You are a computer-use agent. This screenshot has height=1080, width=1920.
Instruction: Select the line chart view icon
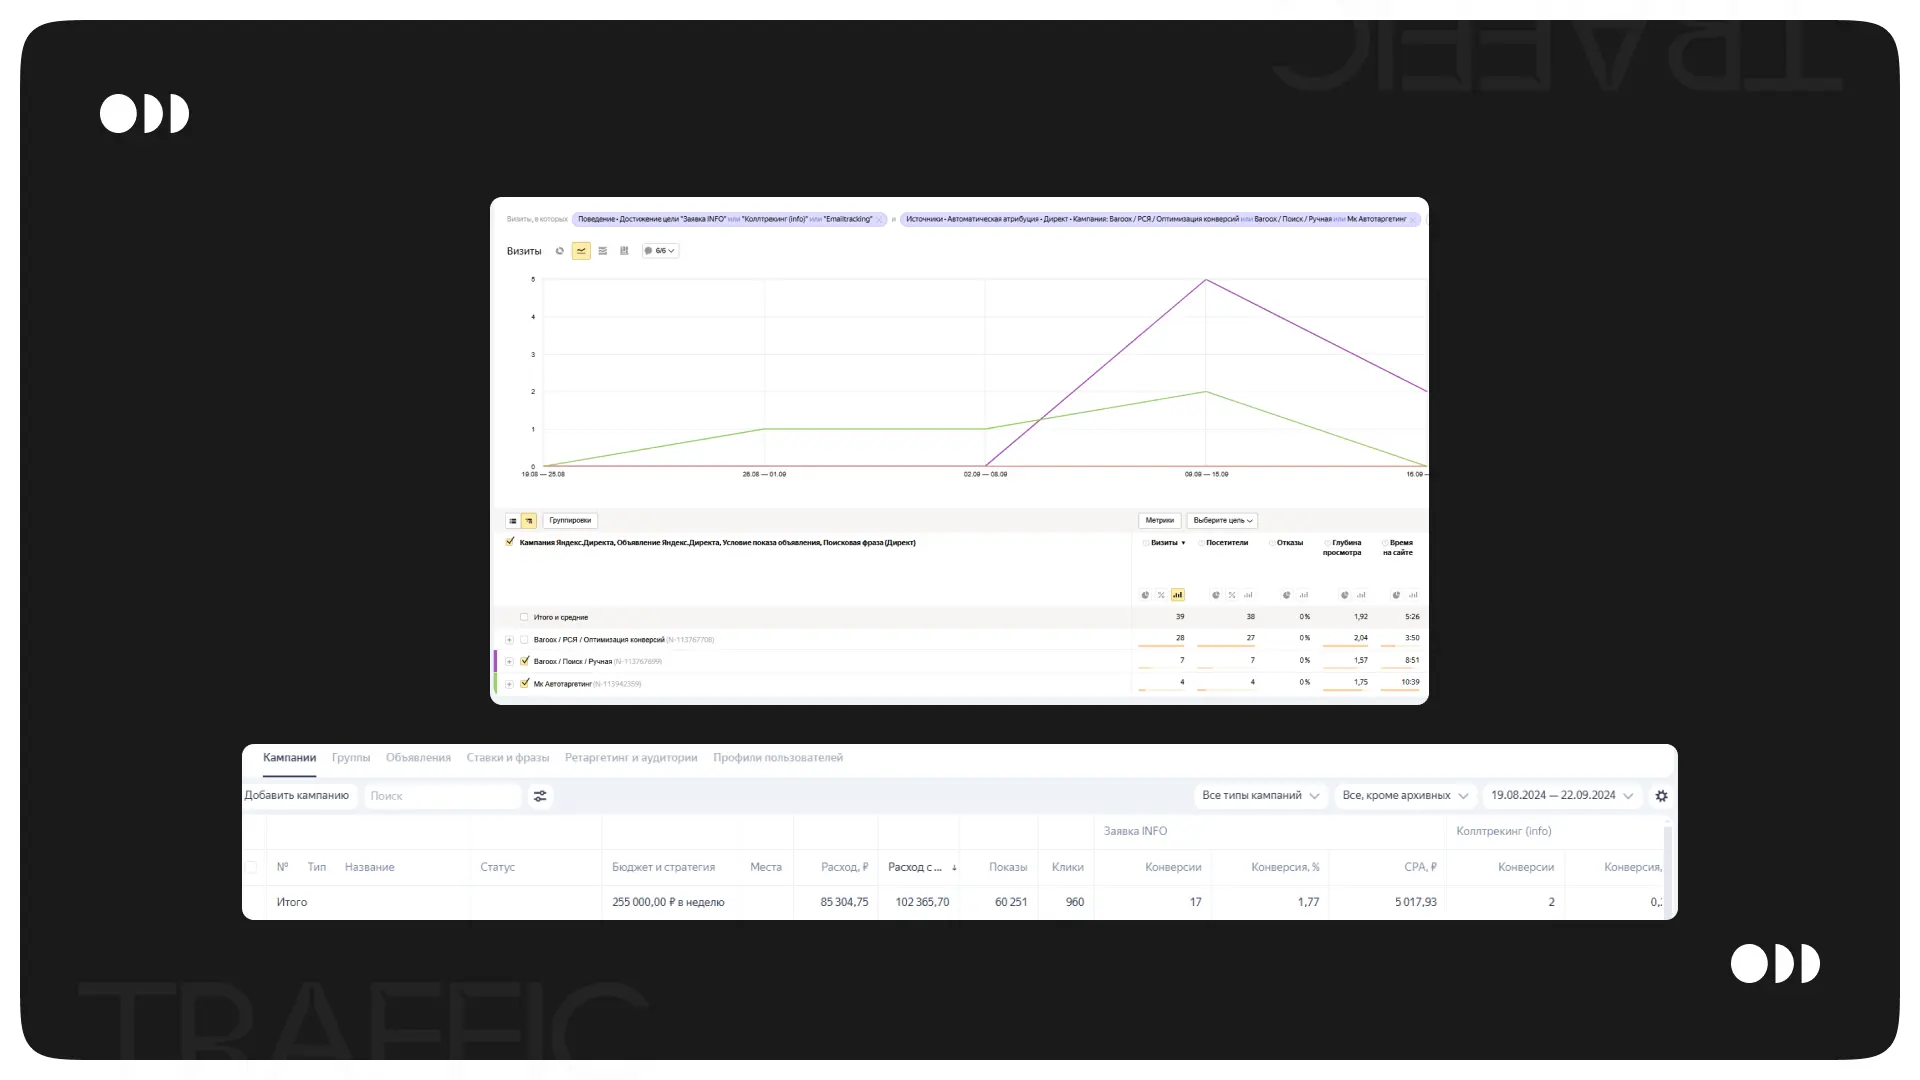[x=581, y=251]
